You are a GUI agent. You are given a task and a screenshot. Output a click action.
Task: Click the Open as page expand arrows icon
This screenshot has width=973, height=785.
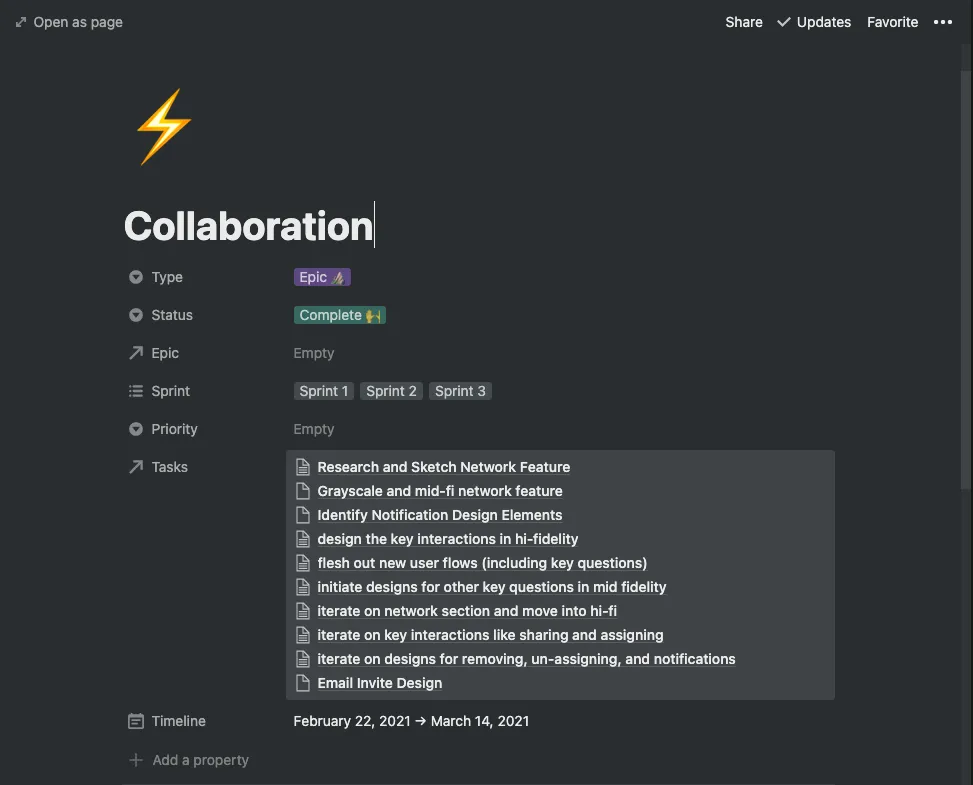click(x=21, y=22)
